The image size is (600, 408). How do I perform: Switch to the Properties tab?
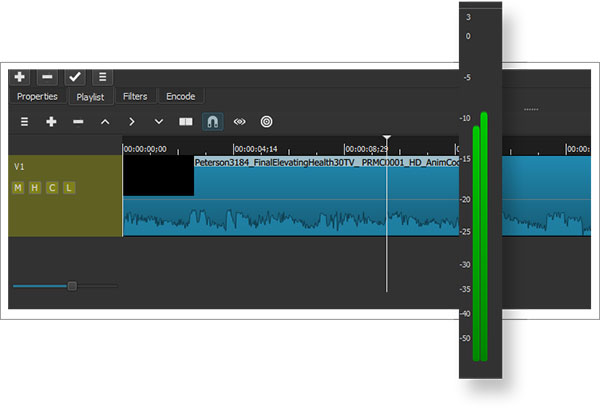point(37,96)
